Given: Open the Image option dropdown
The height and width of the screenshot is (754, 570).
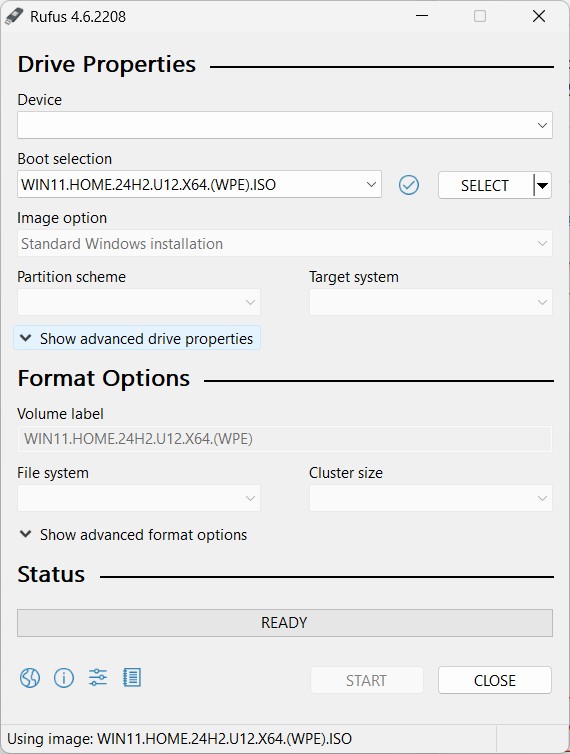Looking at the screenshot, I should coord(285,243).
